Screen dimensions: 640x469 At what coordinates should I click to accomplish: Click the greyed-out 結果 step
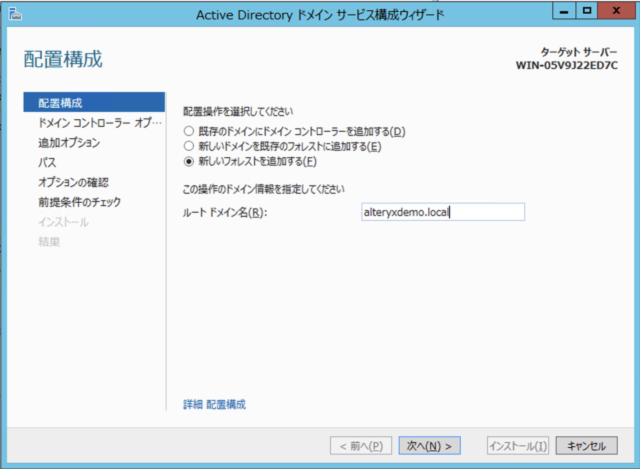pyautogui.click(x=49, y=242)
